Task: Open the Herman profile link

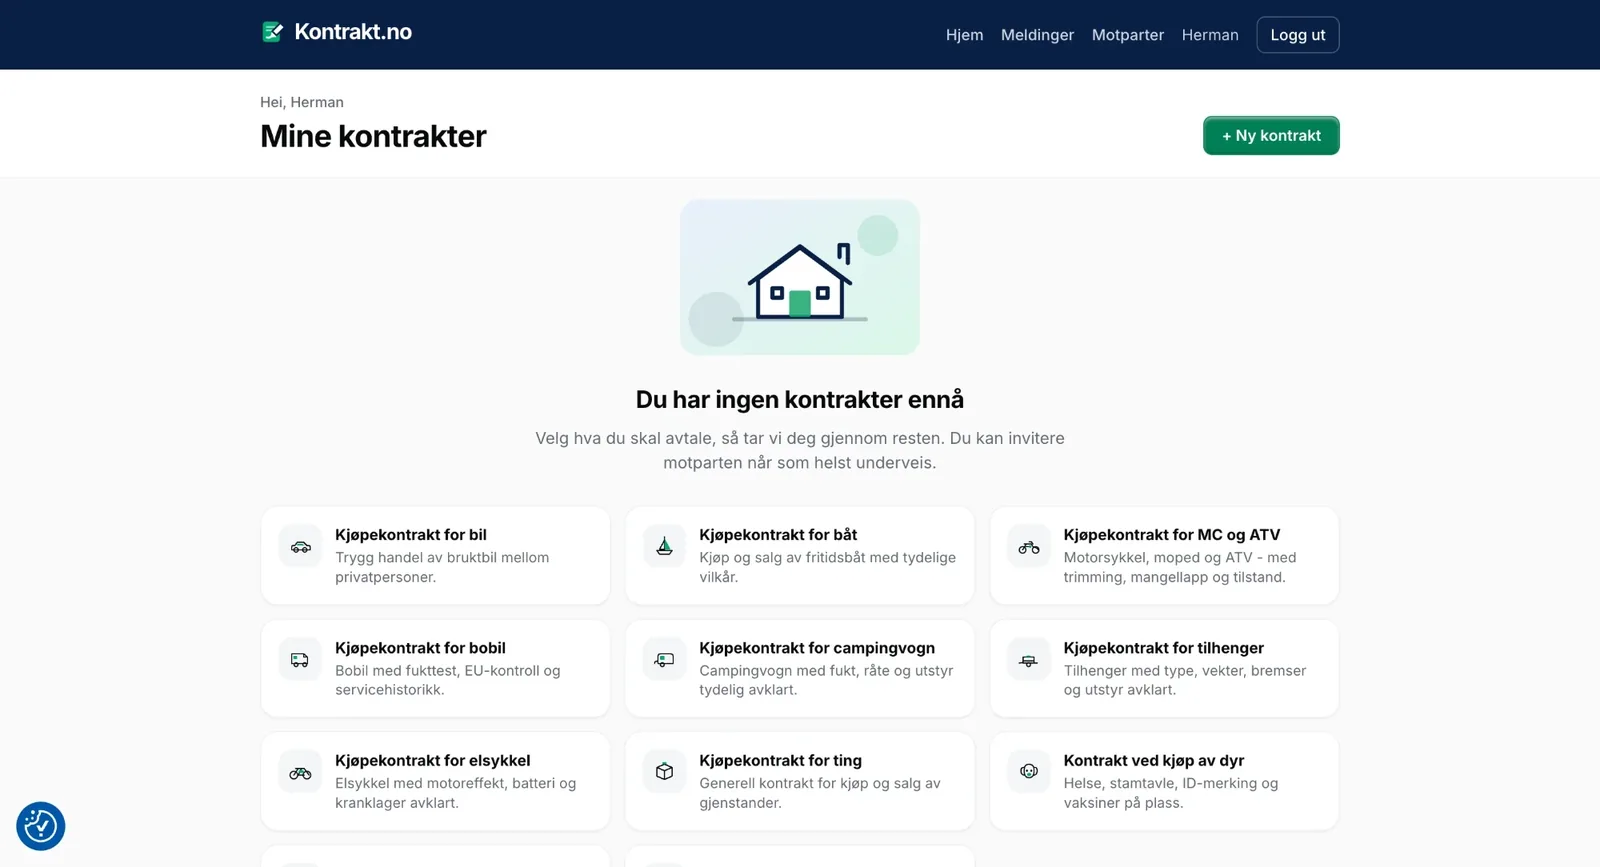Action: point(1210,35)
